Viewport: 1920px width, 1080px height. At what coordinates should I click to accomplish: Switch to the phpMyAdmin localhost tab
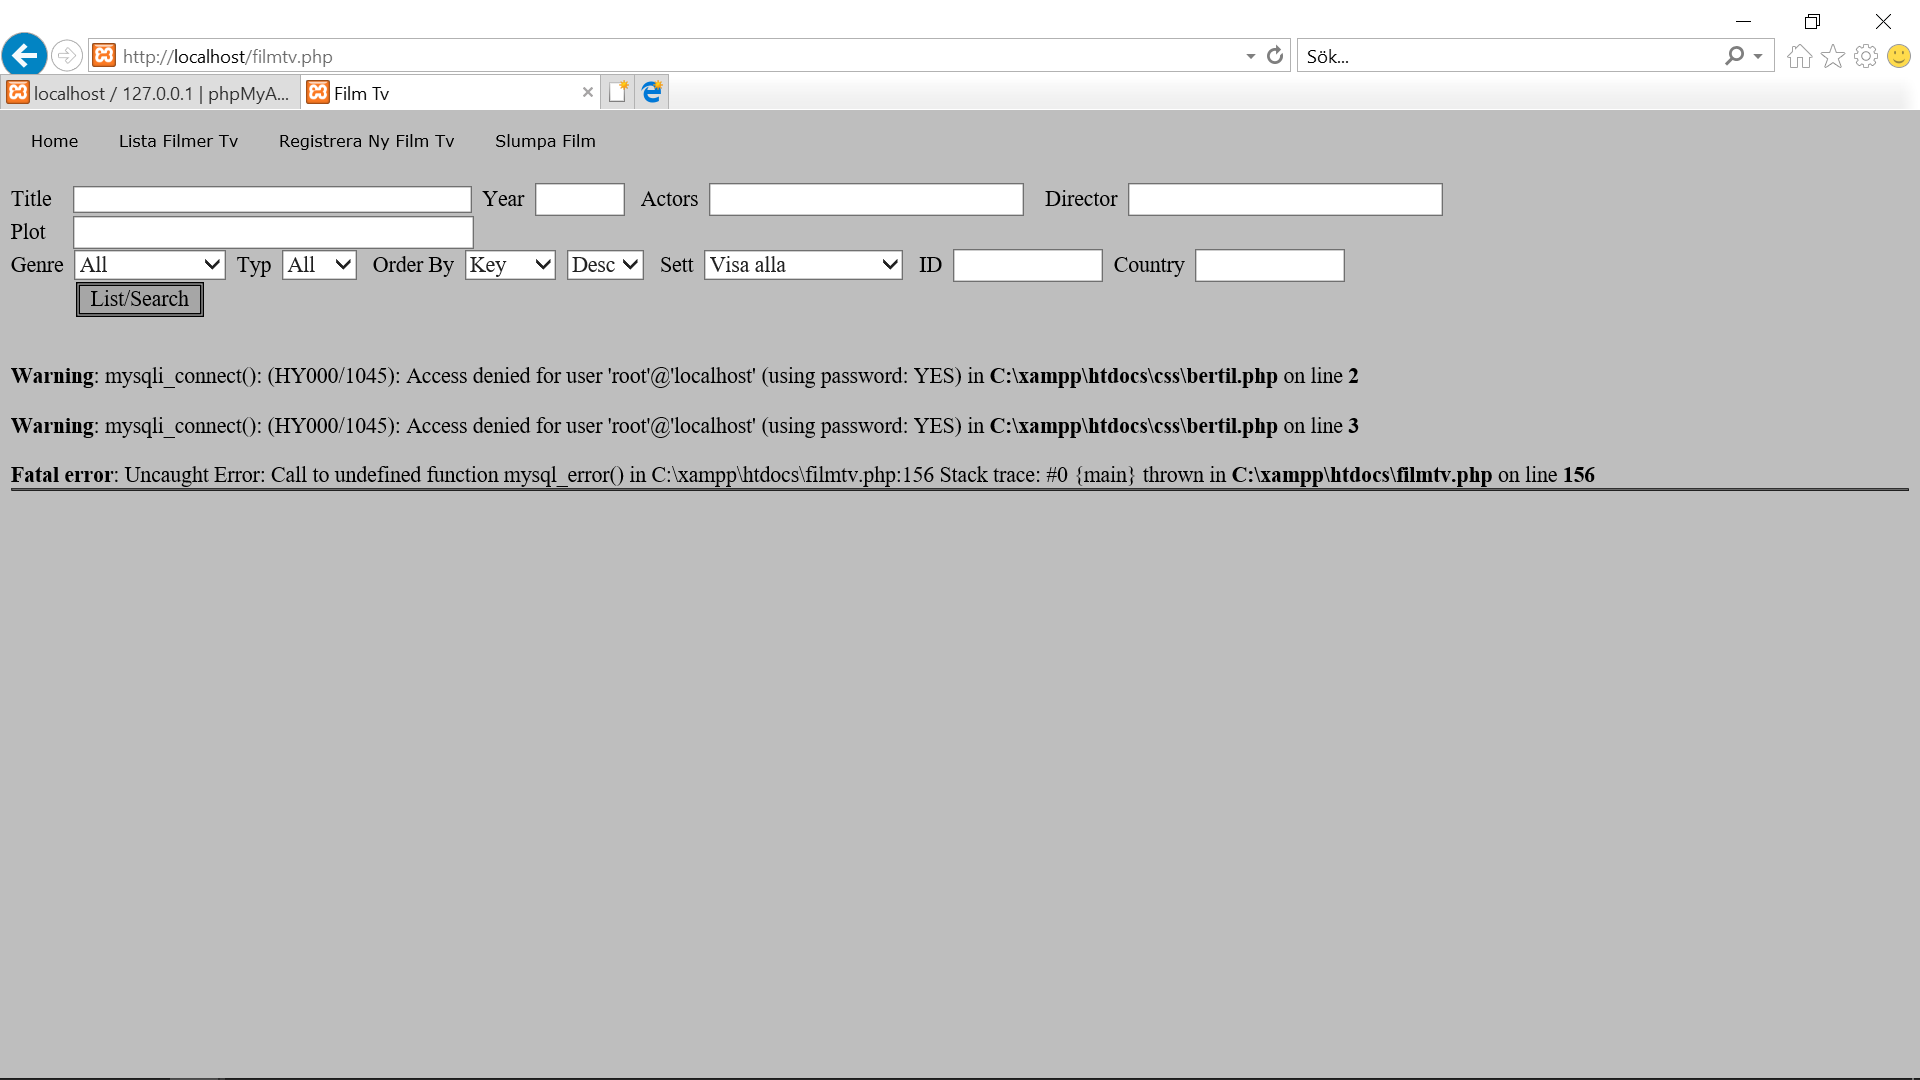(150, 93)
